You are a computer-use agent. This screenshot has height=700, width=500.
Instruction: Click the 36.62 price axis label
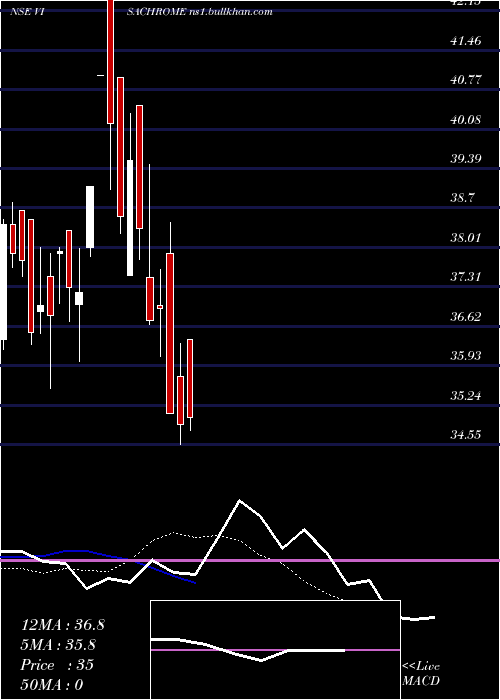[x=466, y=317]
